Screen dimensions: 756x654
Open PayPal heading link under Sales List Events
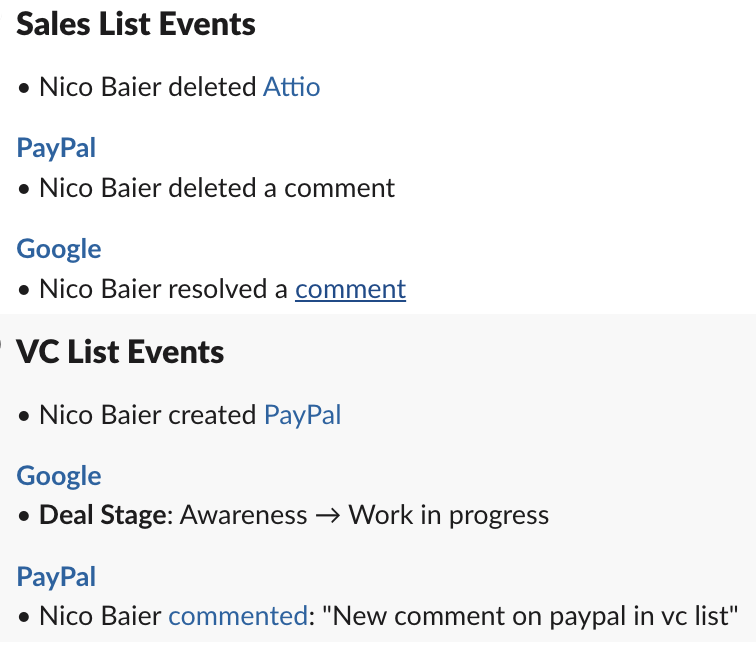click(56, 148)
